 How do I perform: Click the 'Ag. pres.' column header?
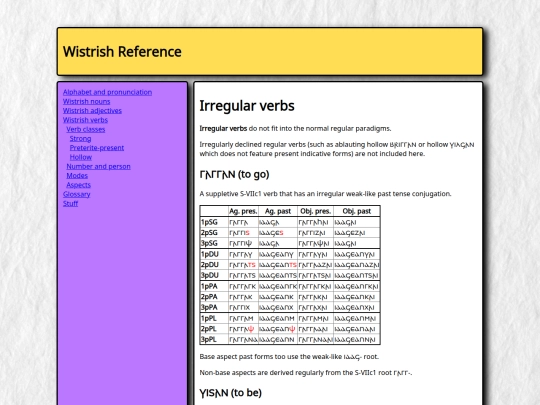tap(243, 211)
